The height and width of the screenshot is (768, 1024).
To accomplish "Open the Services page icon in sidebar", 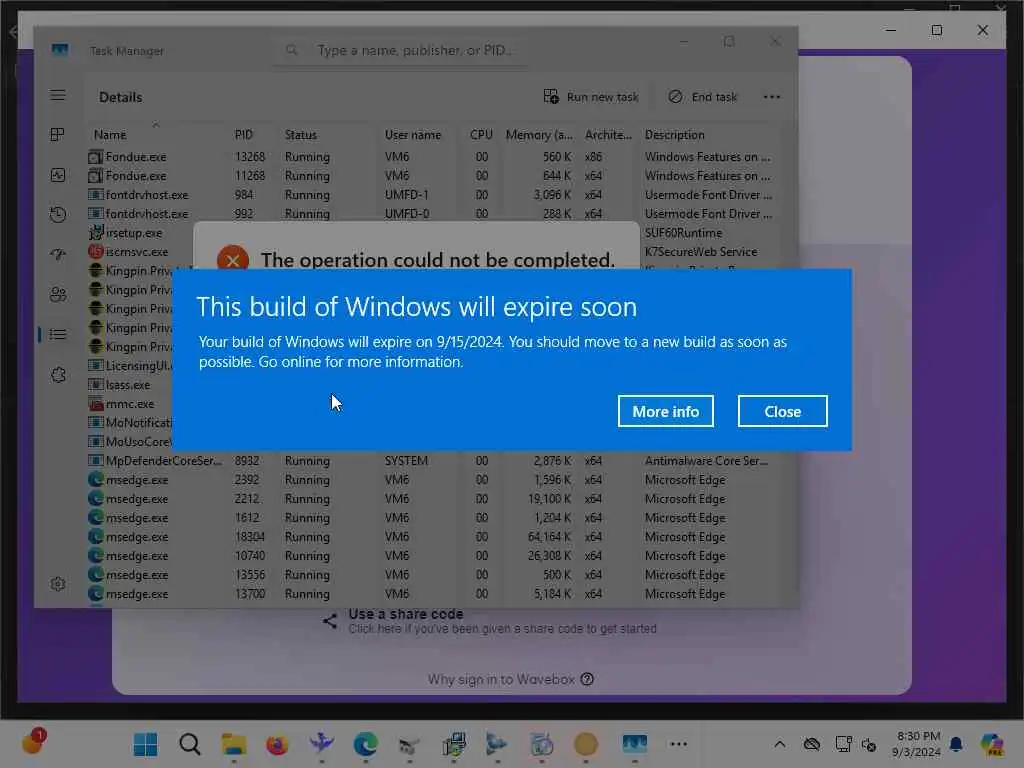I will coord(57,375).
